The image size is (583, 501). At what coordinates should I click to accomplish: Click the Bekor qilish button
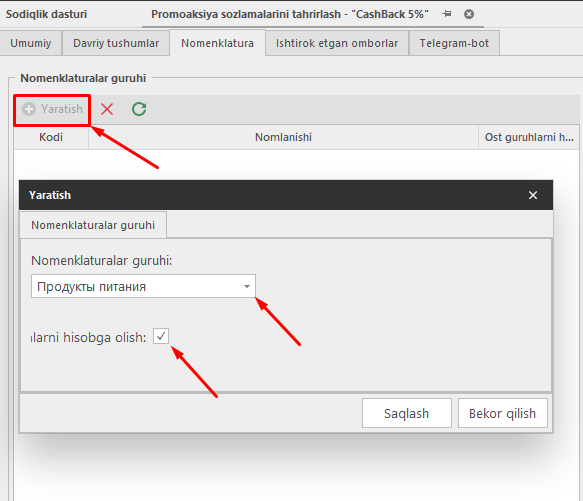503,413
